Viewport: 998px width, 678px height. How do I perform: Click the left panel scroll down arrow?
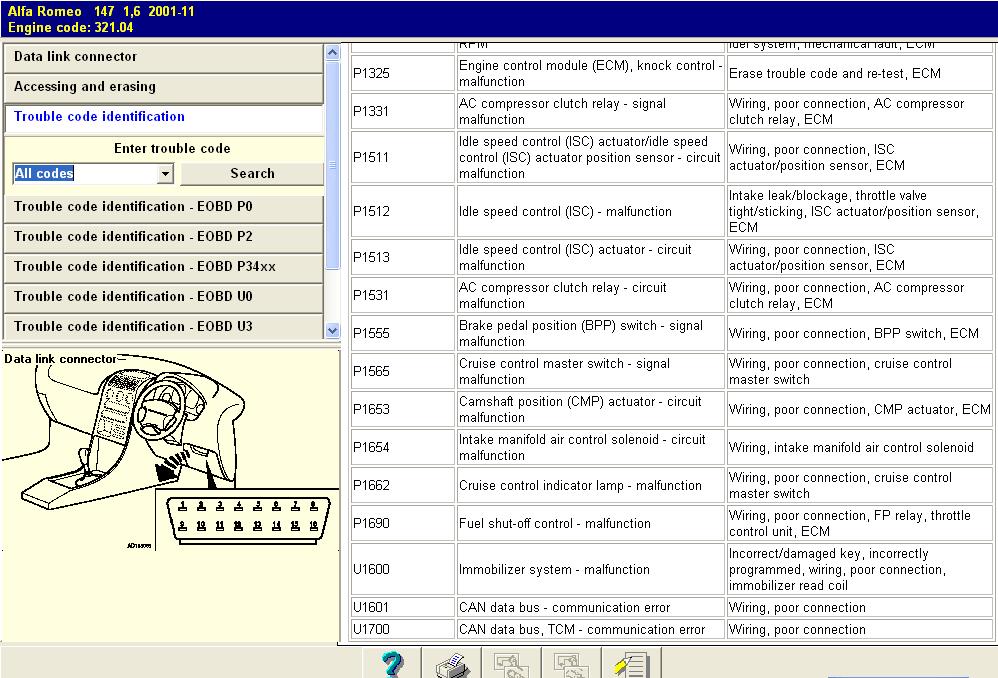click(332, 330)
